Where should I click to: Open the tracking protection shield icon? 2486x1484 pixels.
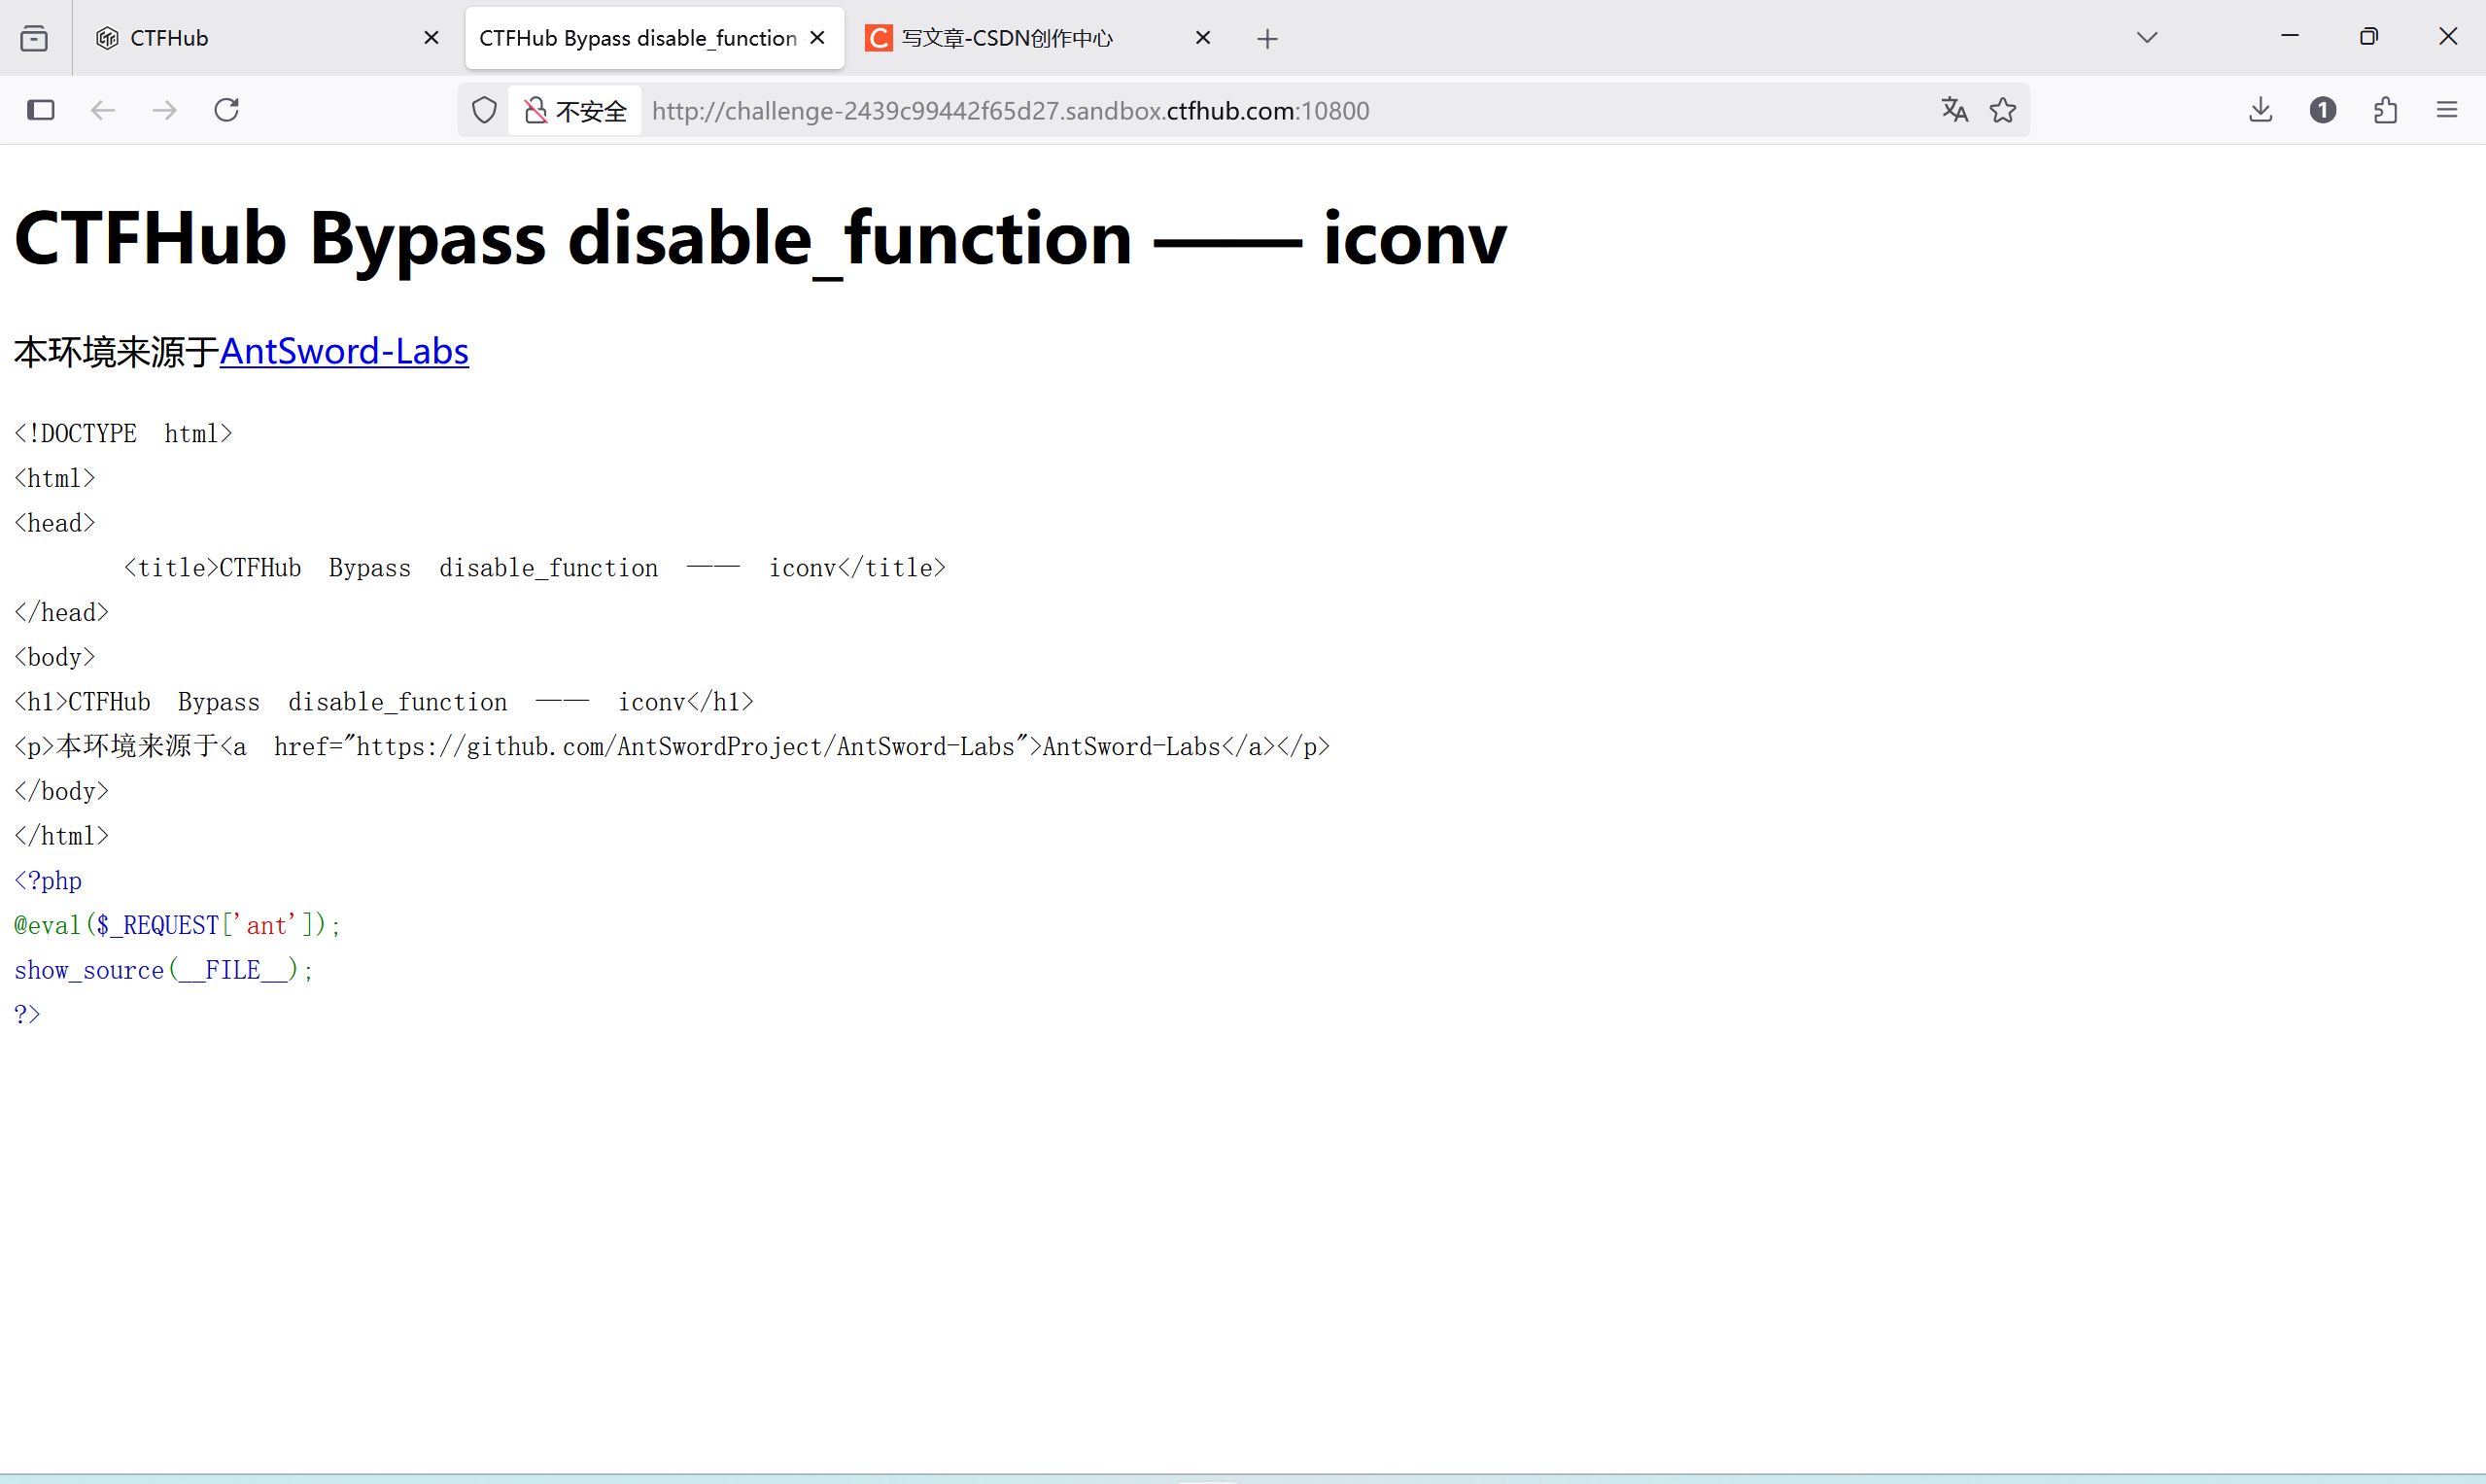(x=484, y=110)
